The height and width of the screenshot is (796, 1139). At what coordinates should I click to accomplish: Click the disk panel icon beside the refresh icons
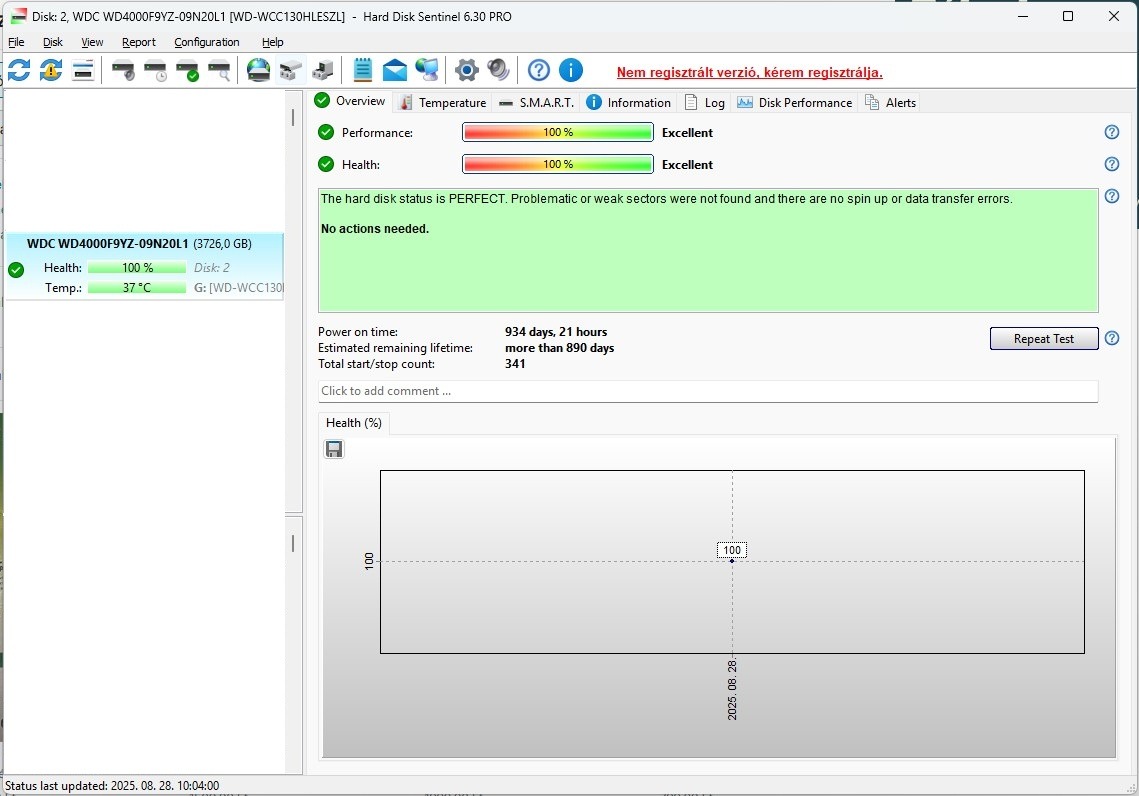point(83,70)
